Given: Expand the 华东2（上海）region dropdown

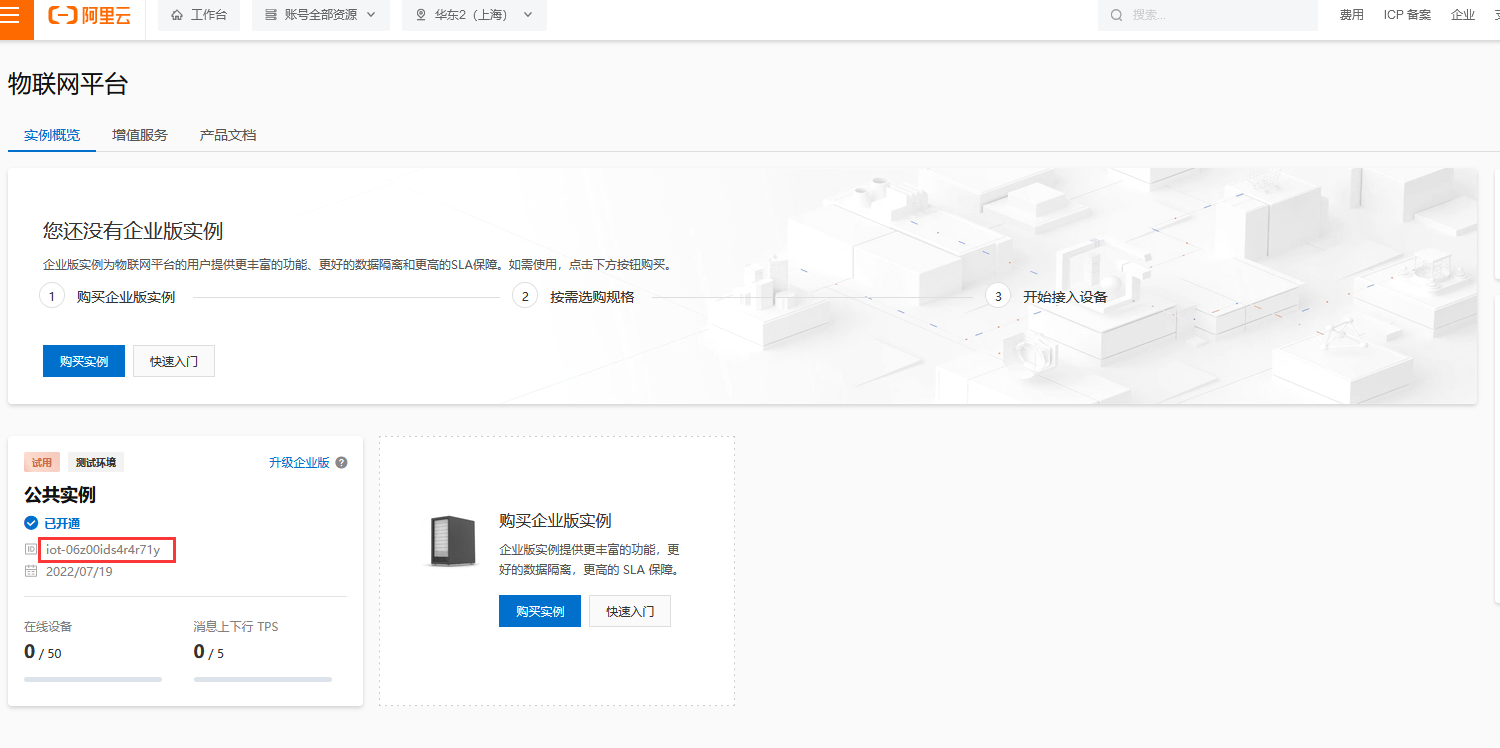Looking at the screenshot, I should (x=474, y=15).
